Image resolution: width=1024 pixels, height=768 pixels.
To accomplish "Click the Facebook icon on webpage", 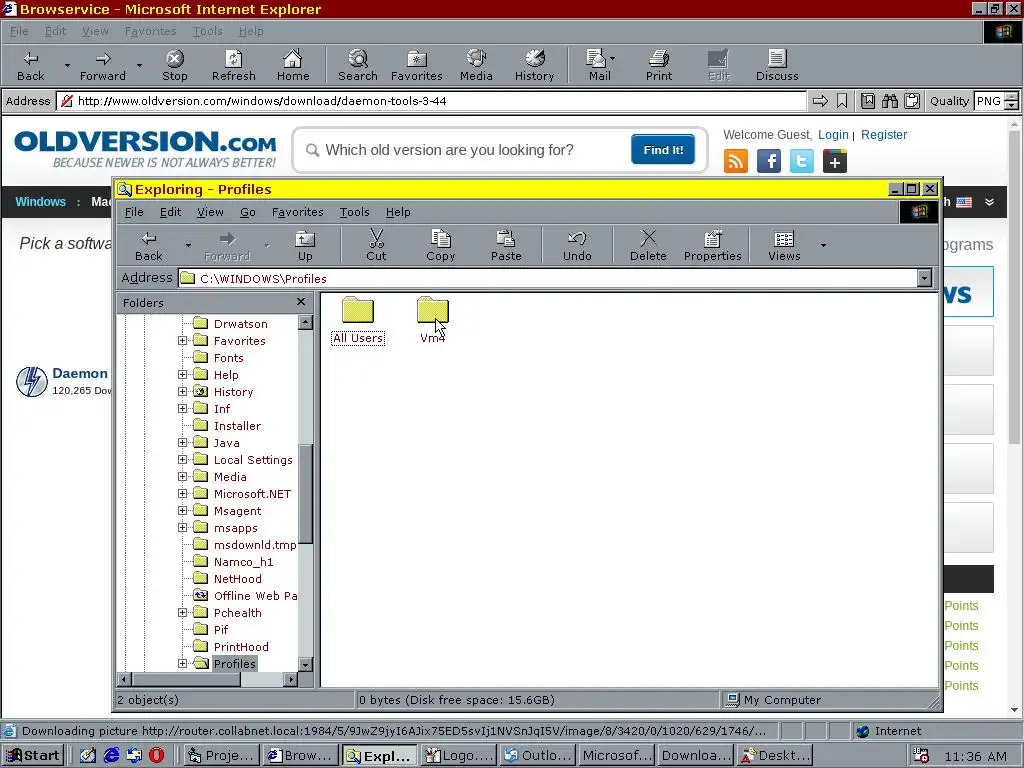I will 769,161.
